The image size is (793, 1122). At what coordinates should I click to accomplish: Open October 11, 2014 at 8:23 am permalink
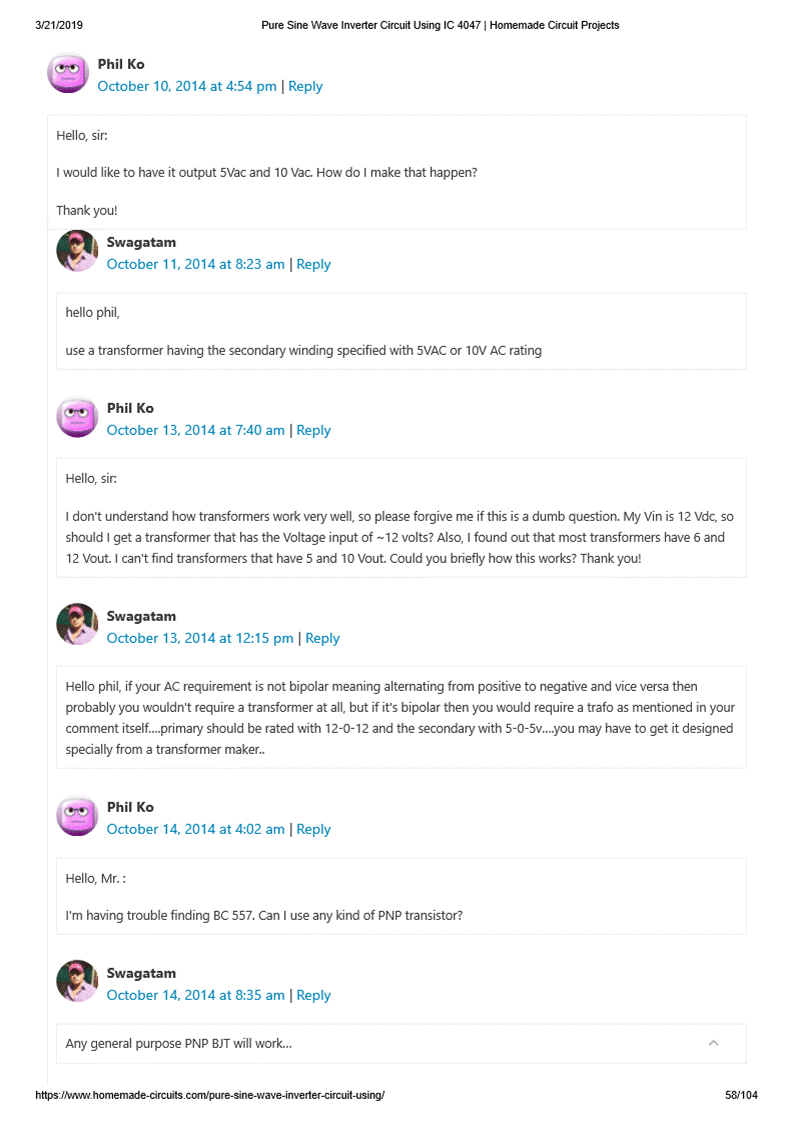click(x=195, y=264)
